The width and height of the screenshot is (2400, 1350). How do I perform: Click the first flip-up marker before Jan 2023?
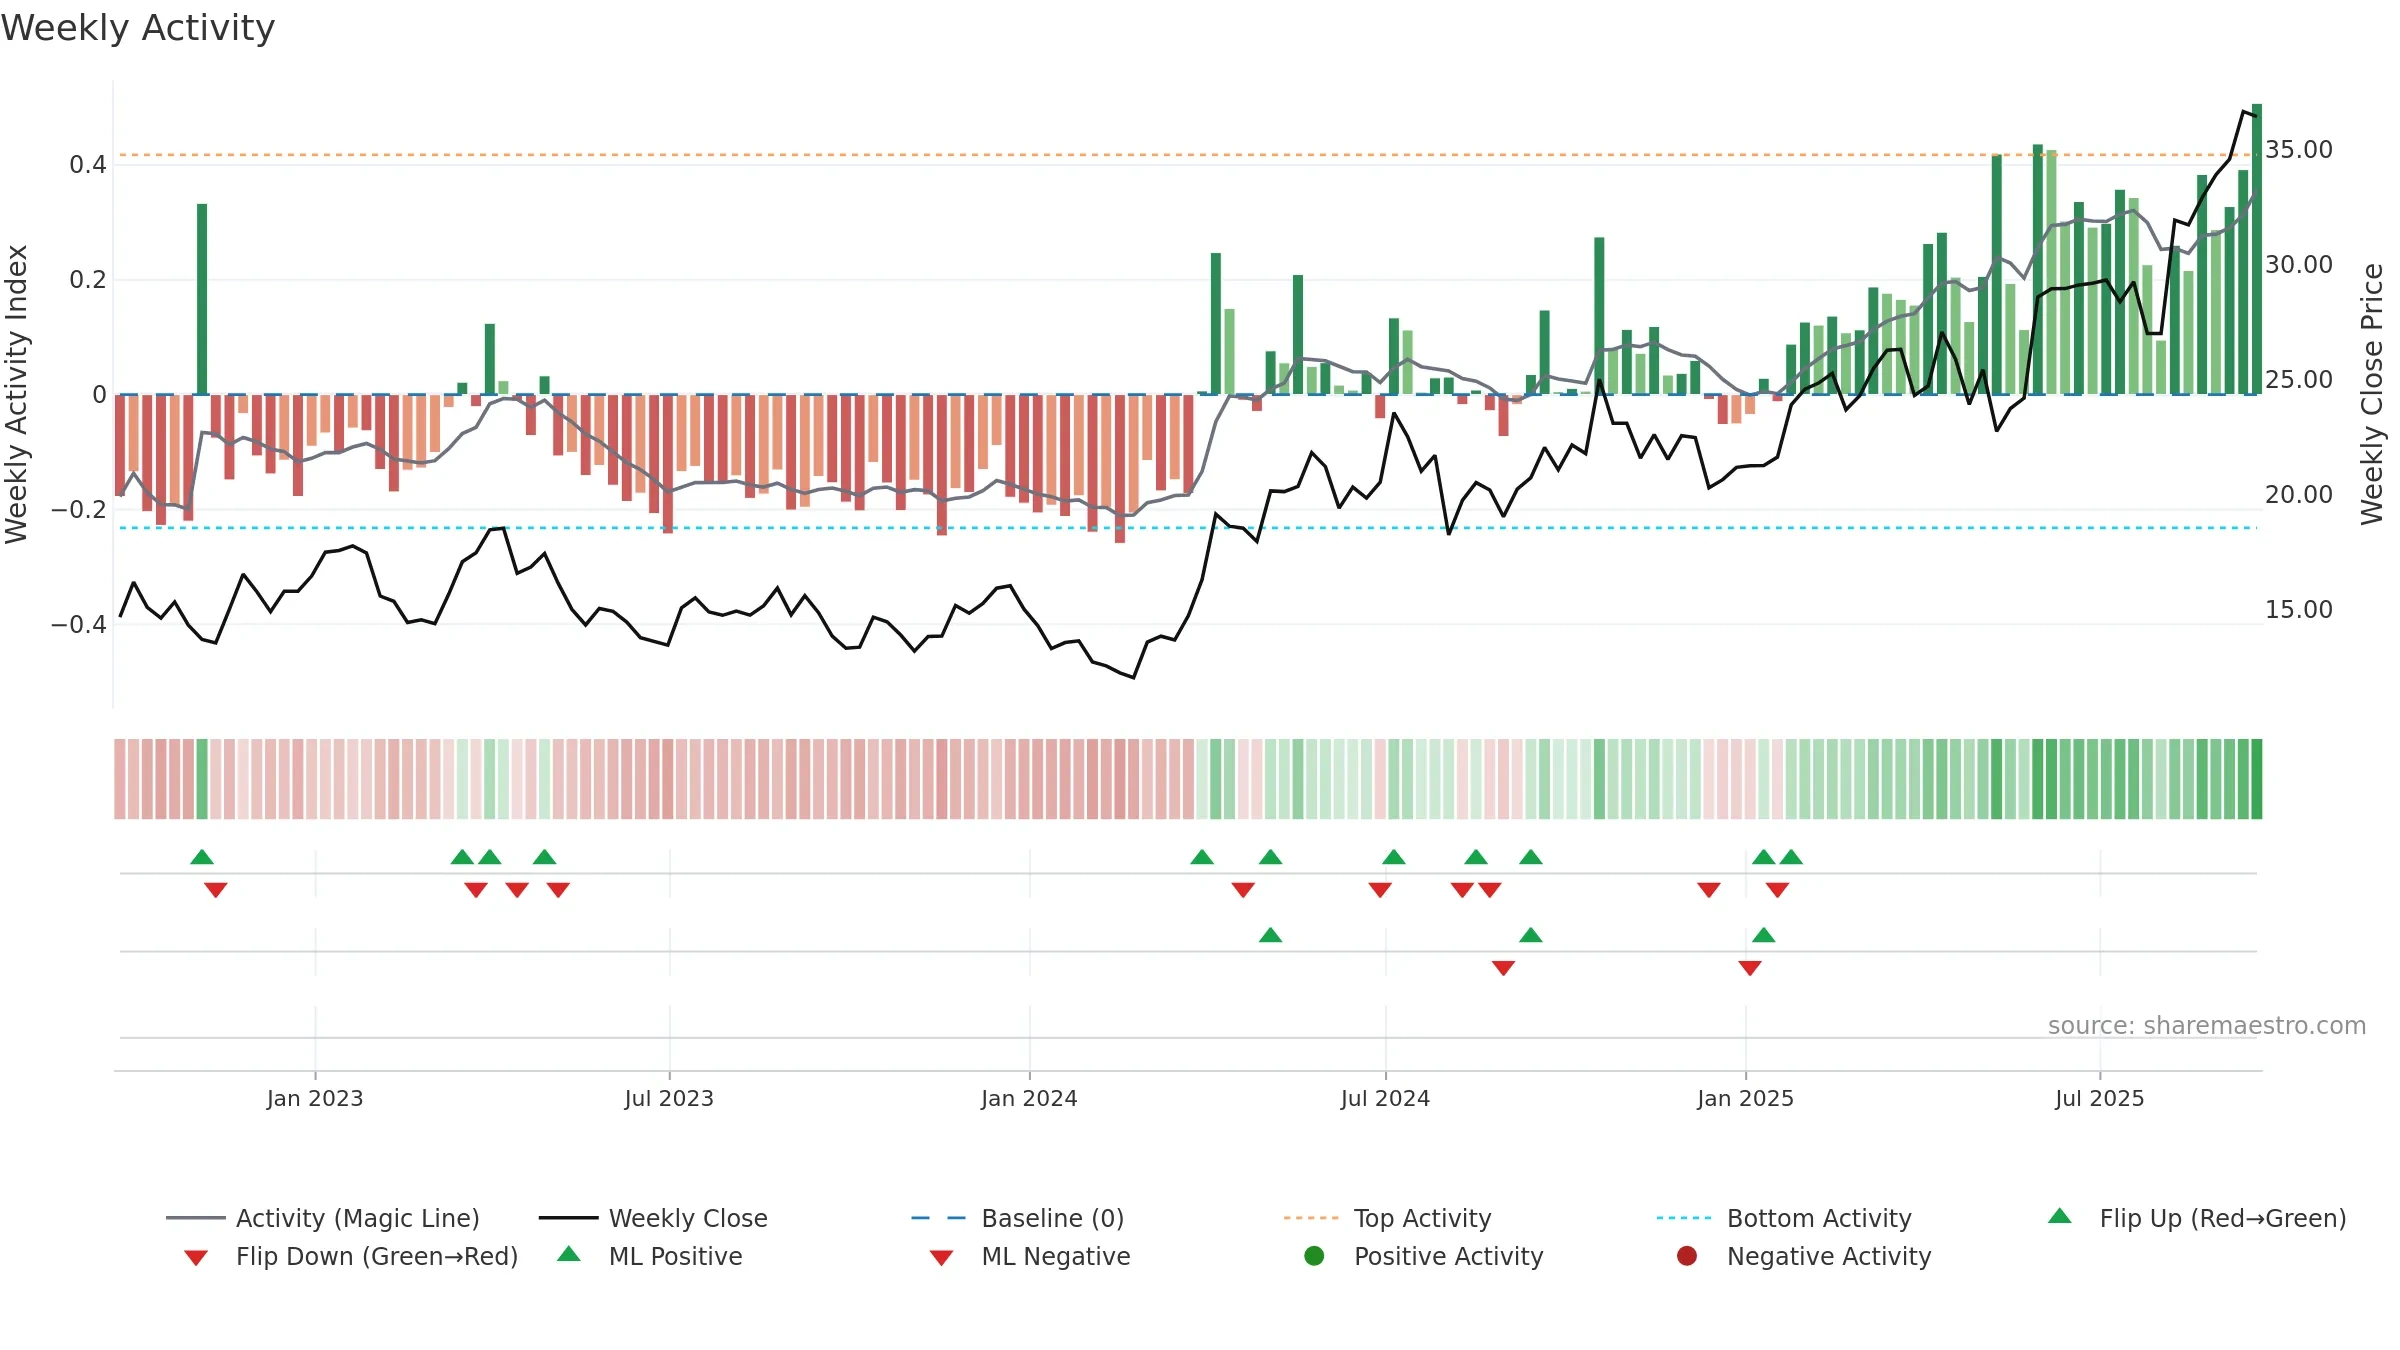[x=202, y=857]
